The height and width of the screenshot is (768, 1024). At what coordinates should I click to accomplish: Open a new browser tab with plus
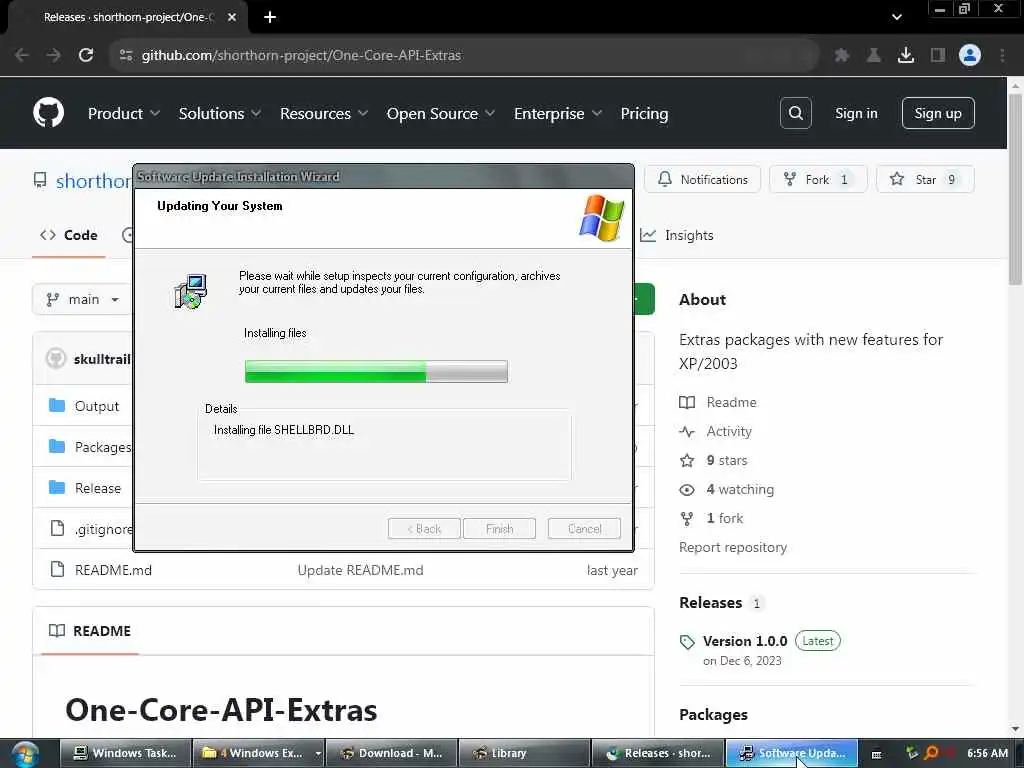pyautogui.click(x=270, y=17)
